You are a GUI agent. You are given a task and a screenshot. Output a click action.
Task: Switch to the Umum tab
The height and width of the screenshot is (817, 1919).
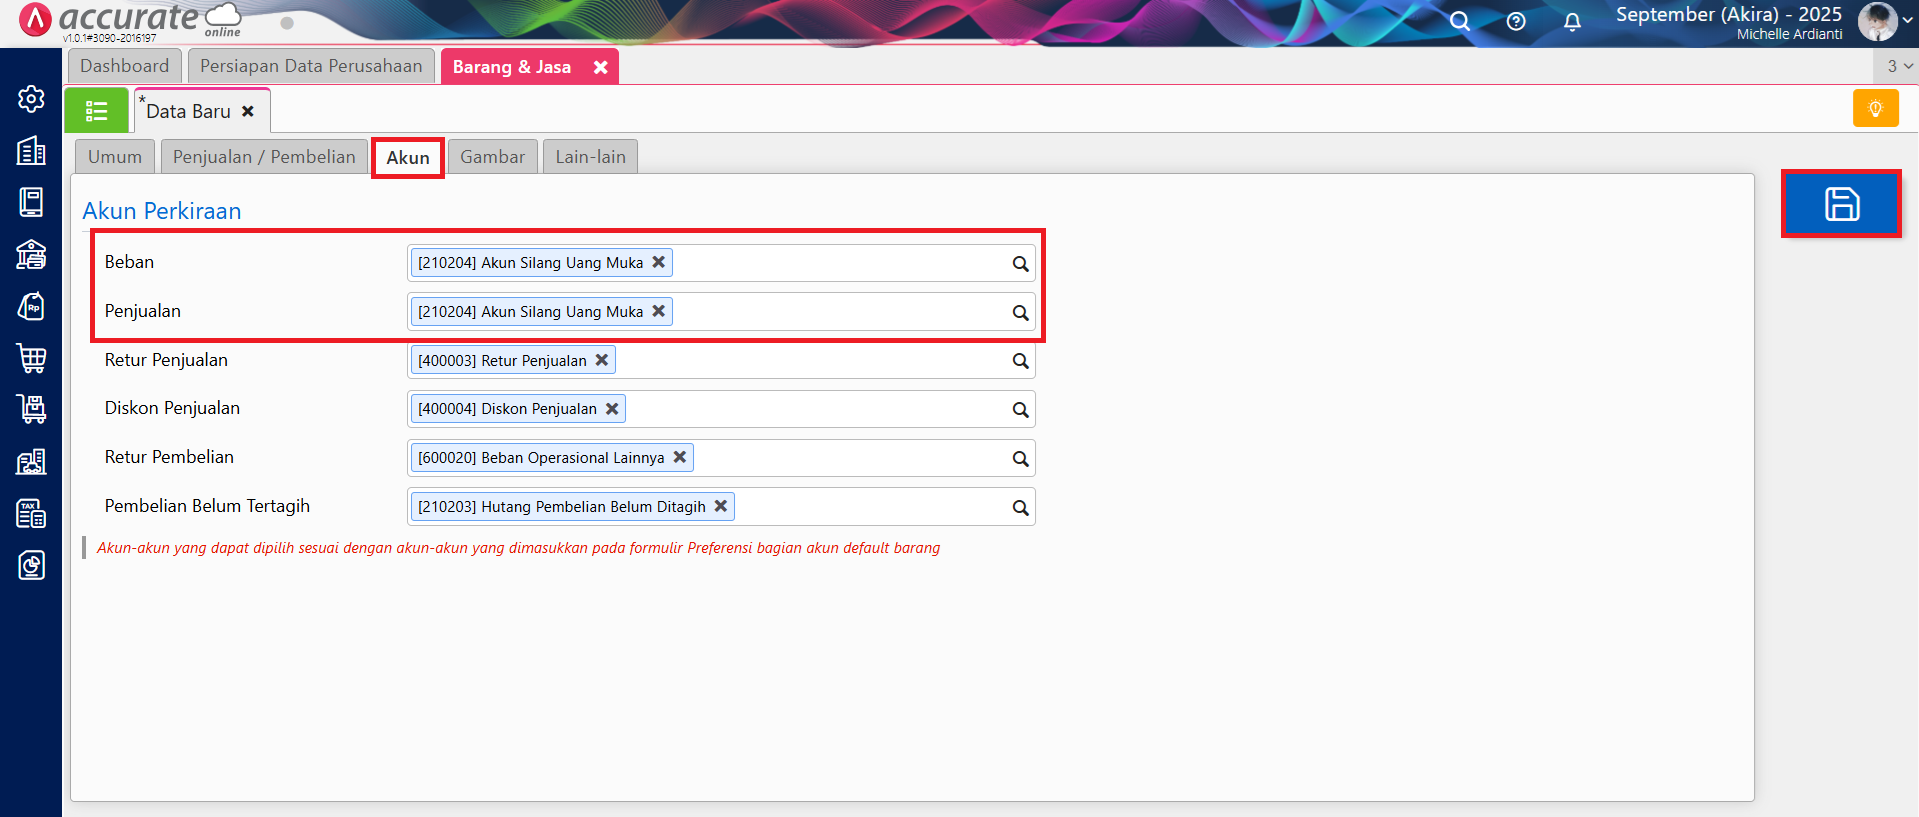pos(115,157)
